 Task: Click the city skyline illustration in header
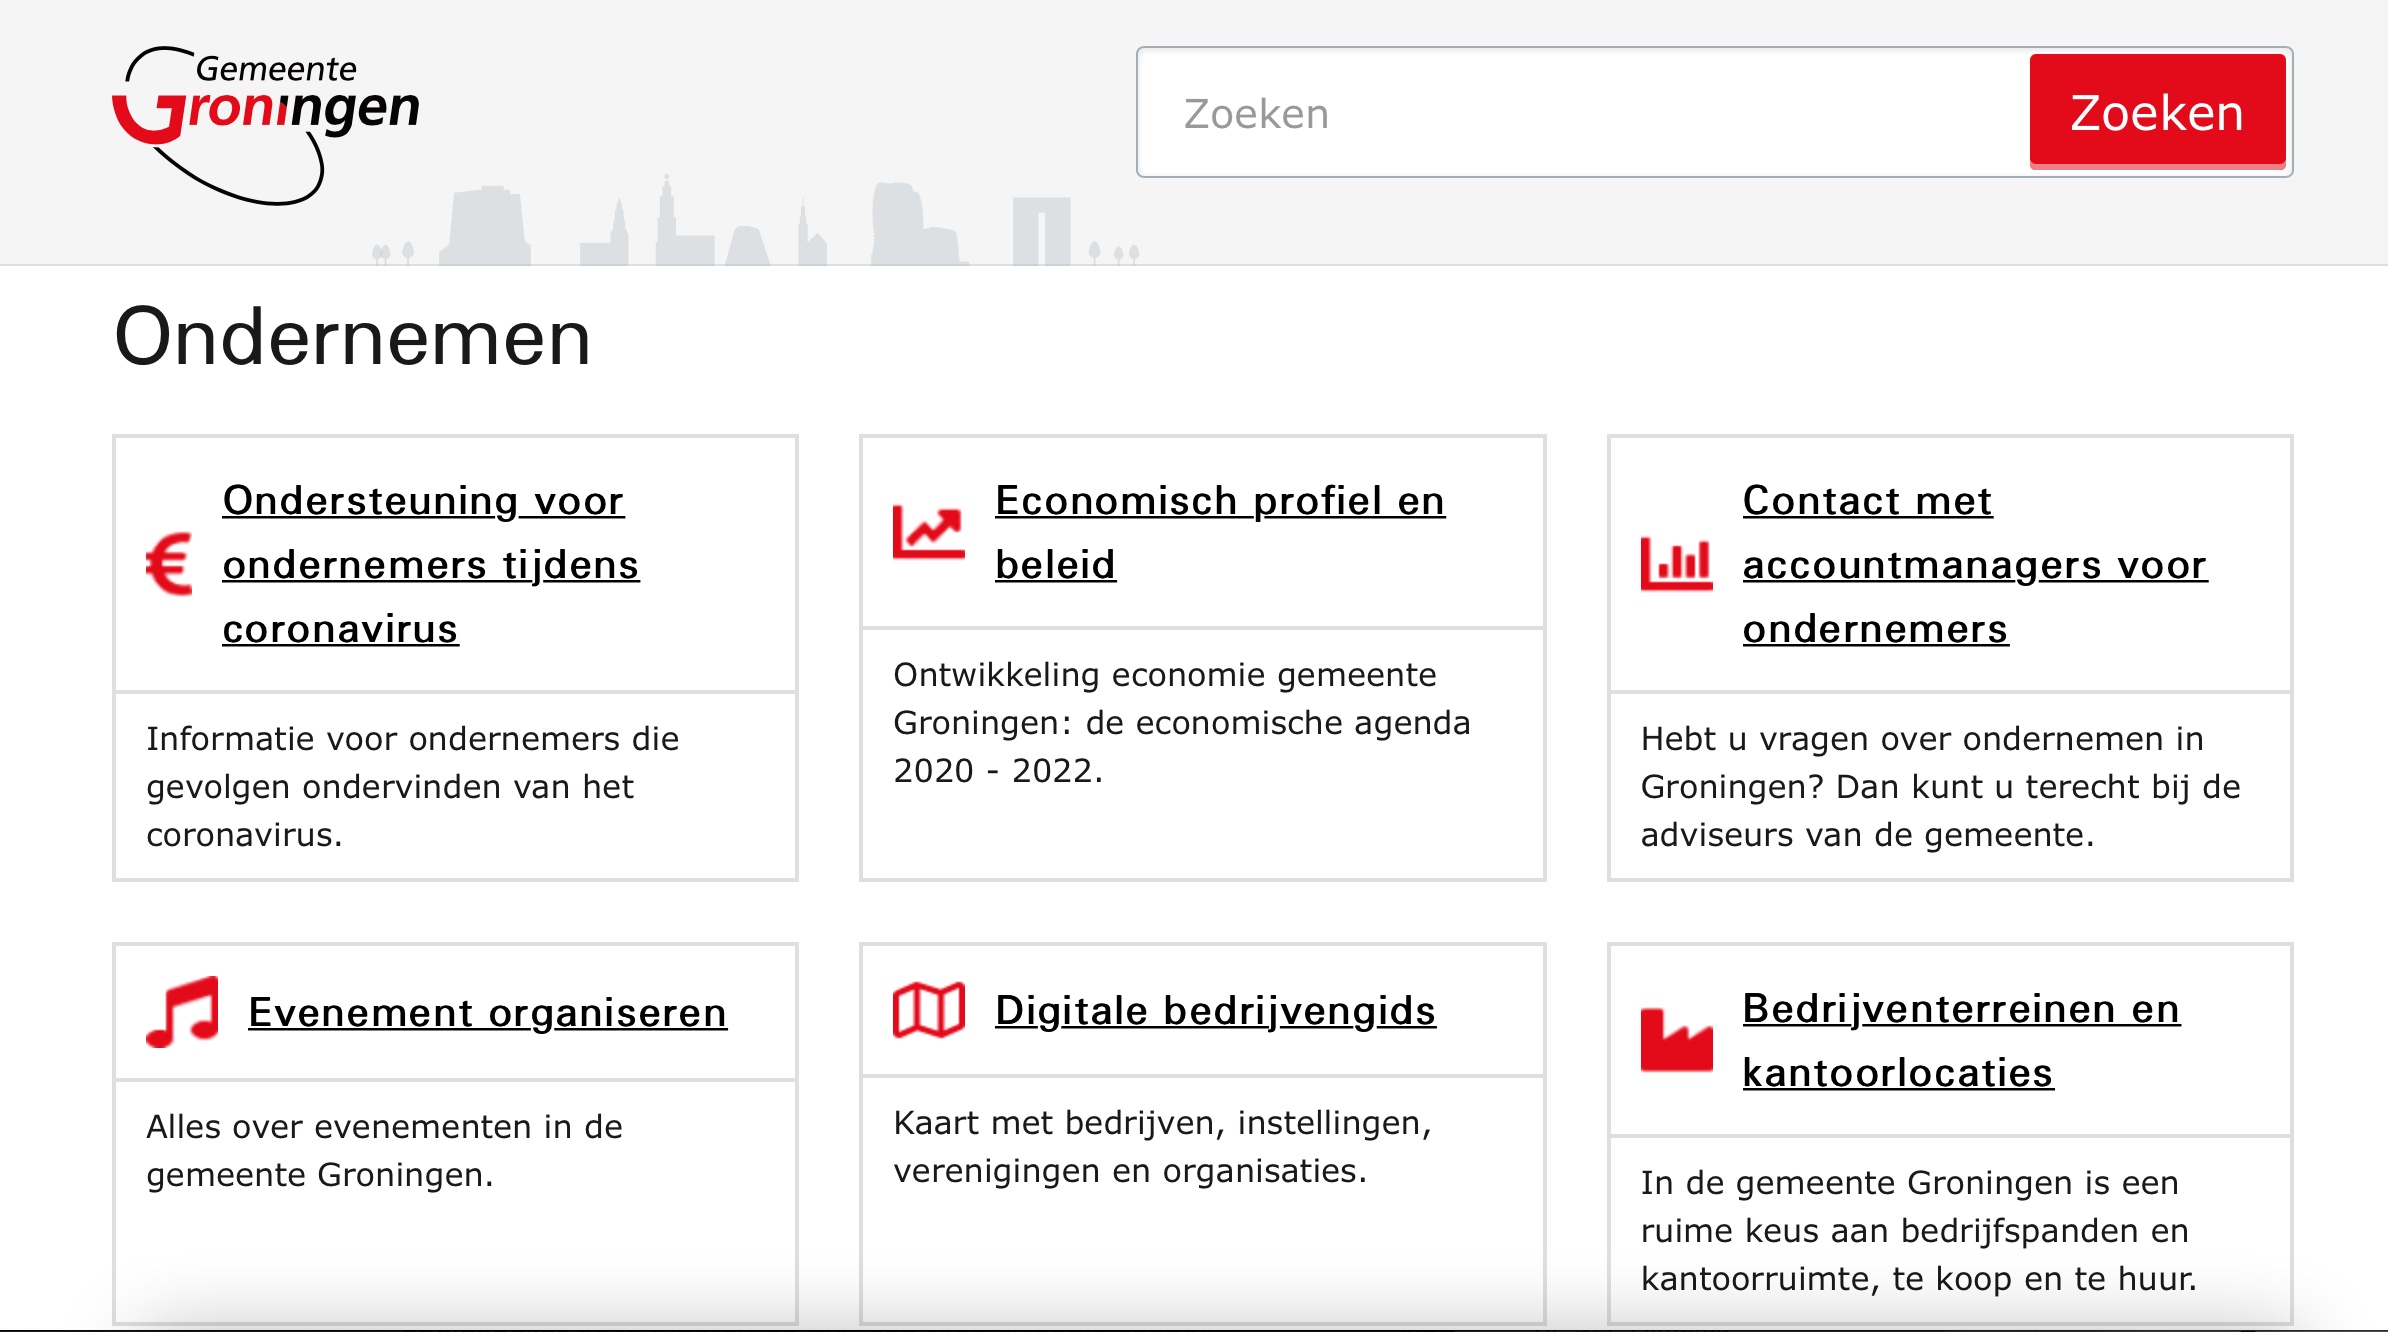(760, 225)
